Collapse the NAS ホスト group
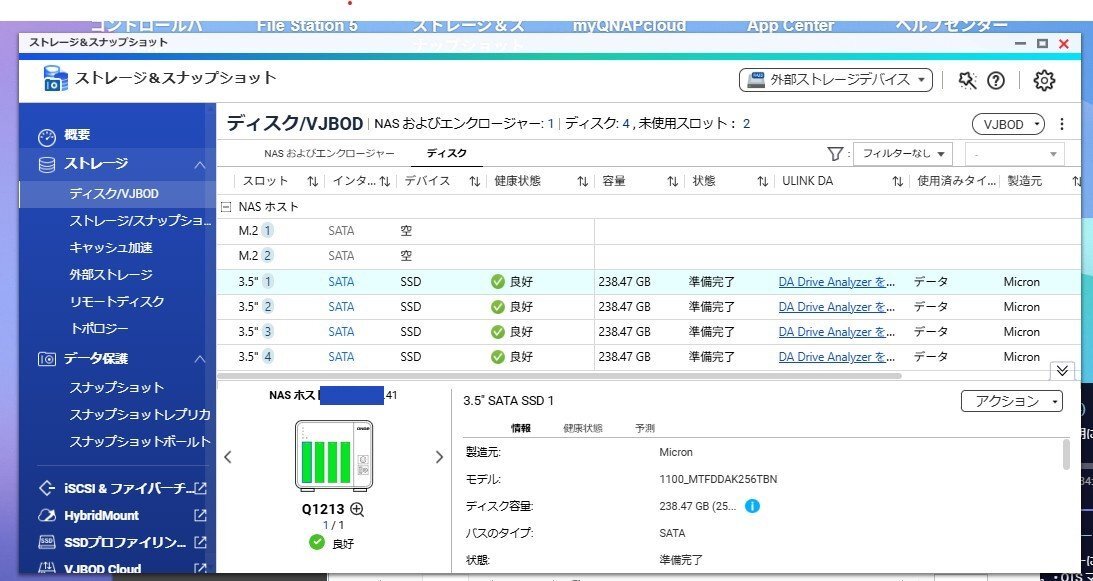Viewport: 1093px width, 581px height. pyautogui.click(x=226, y=207)
